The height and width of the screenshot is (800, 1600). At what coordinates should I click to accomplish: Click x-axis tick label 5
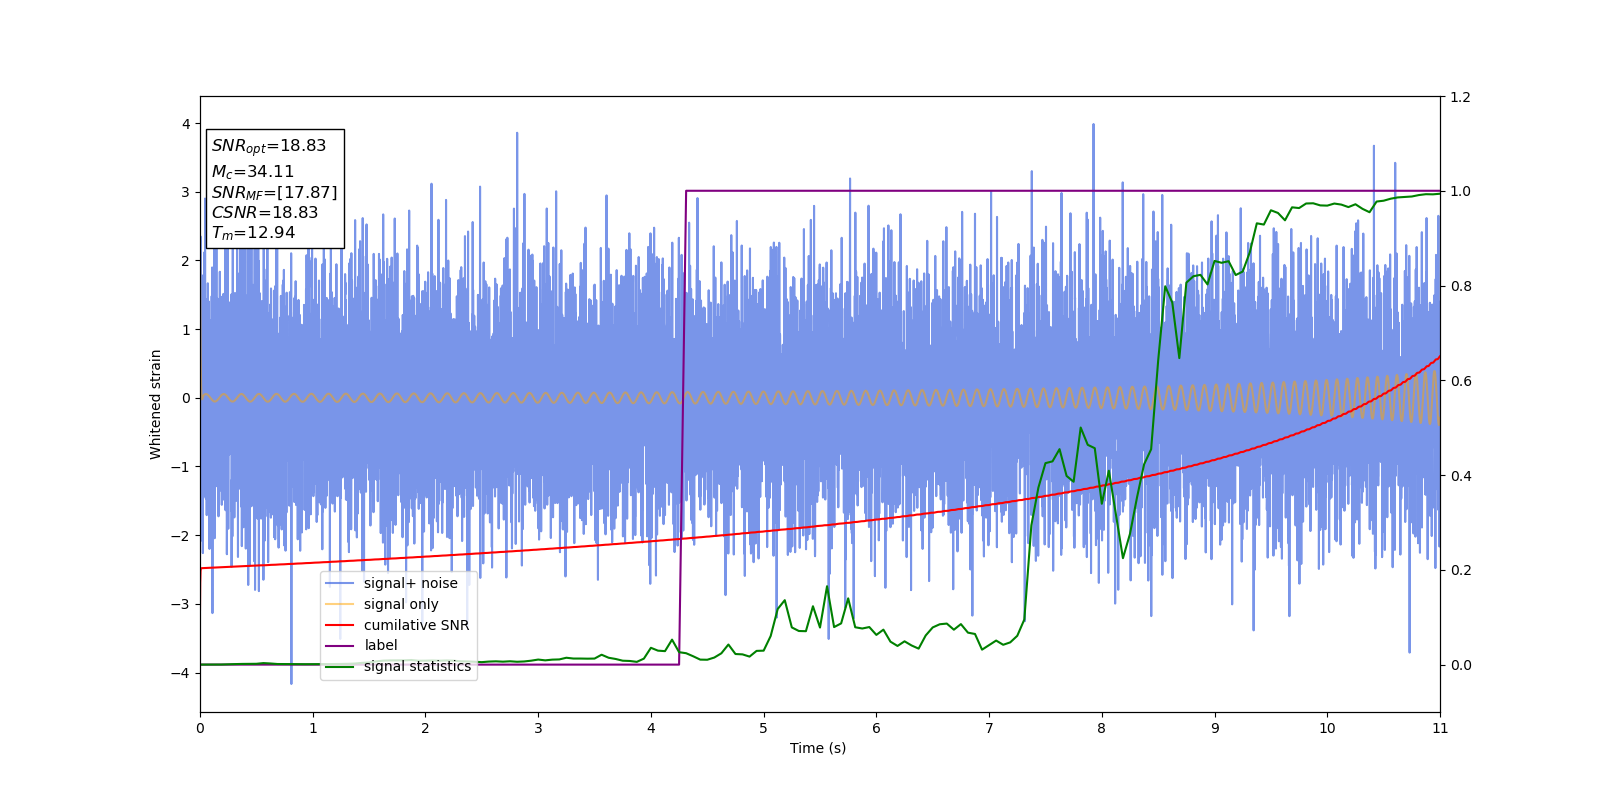point(764,728)
